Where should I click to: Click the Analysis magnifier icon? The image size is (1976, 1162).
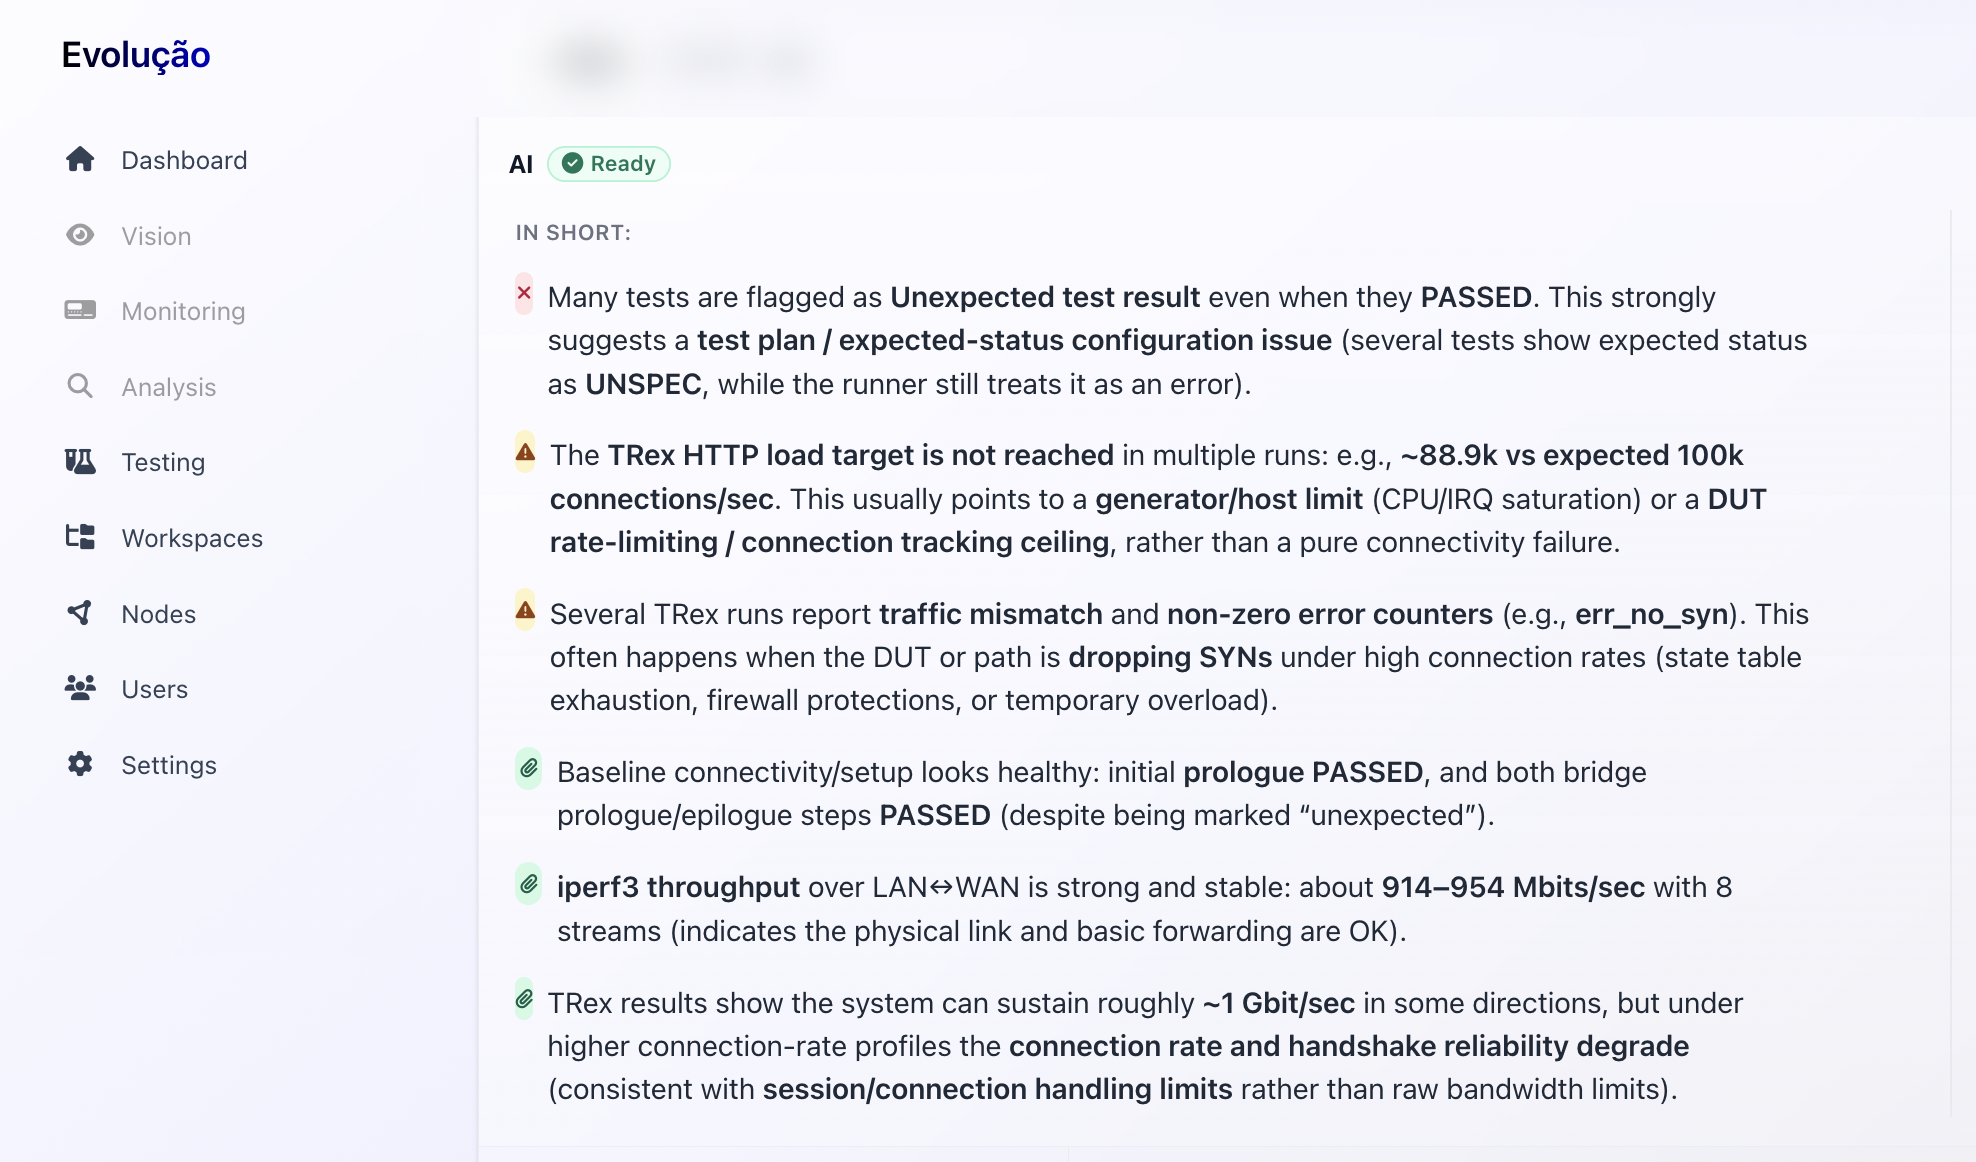[80, 386]
